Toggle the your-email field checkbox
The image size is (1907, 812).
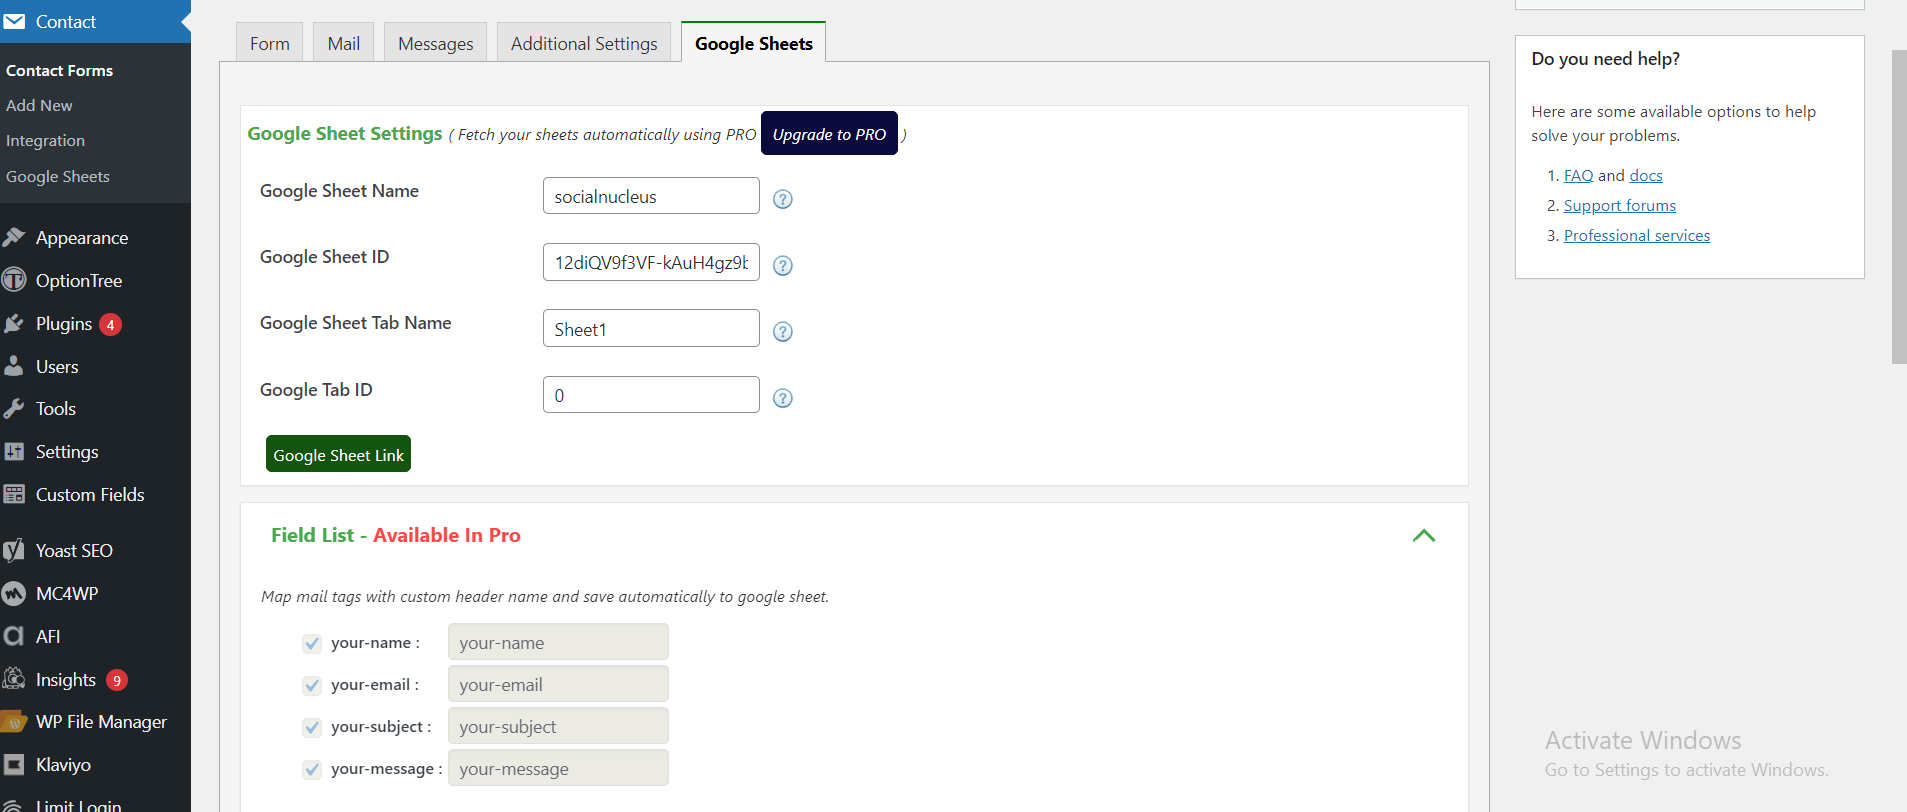click(312, 685)
